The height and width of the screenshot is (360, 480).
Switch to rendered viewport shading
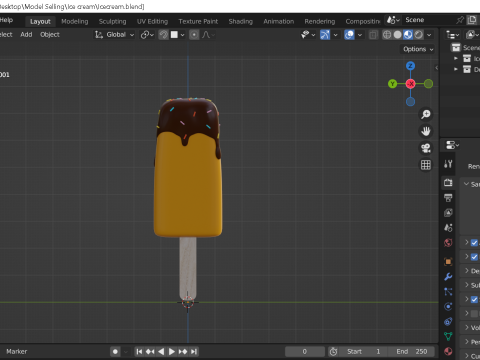(419, 35)
